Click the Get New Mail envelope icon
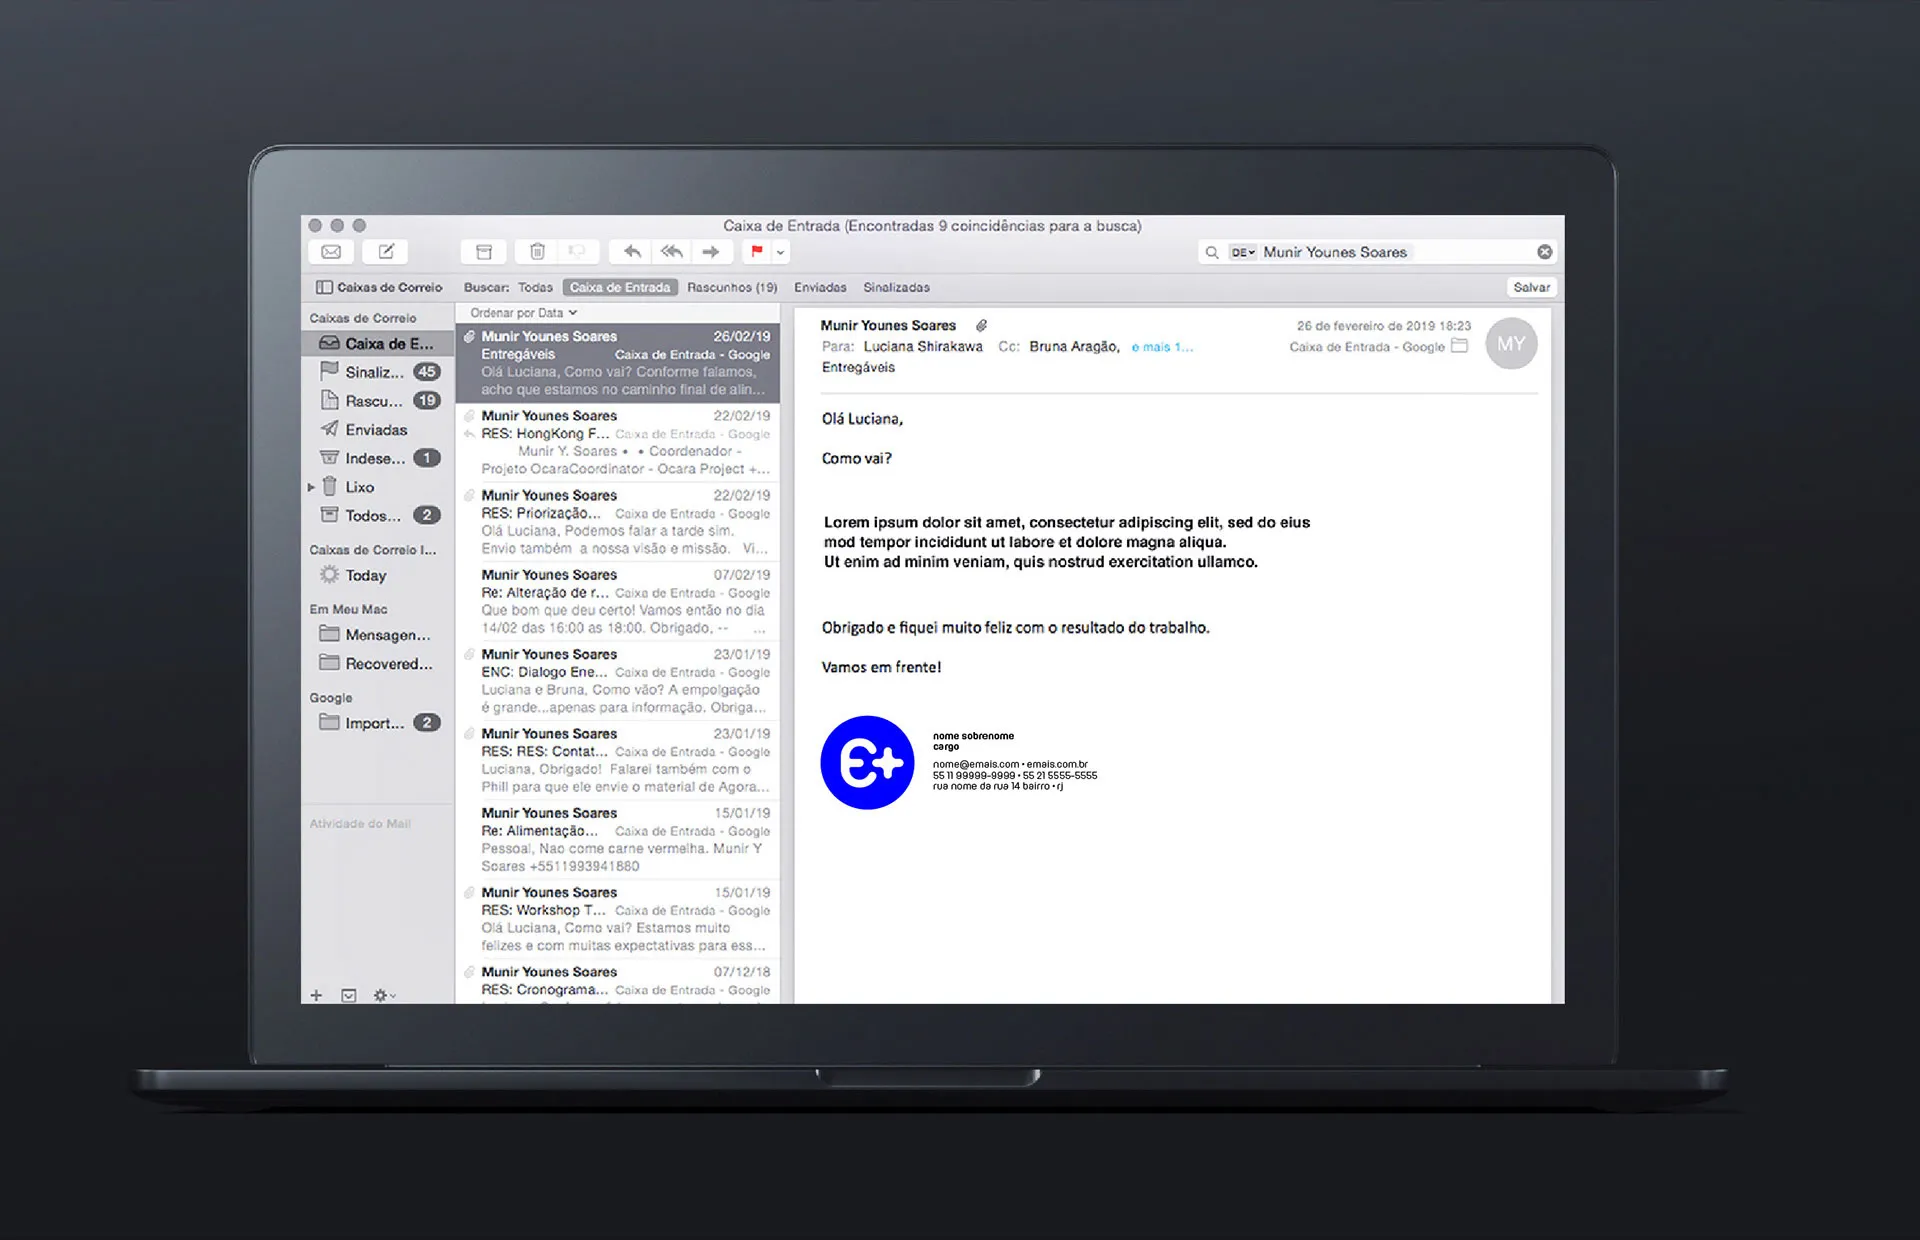 tap(331, 252)
